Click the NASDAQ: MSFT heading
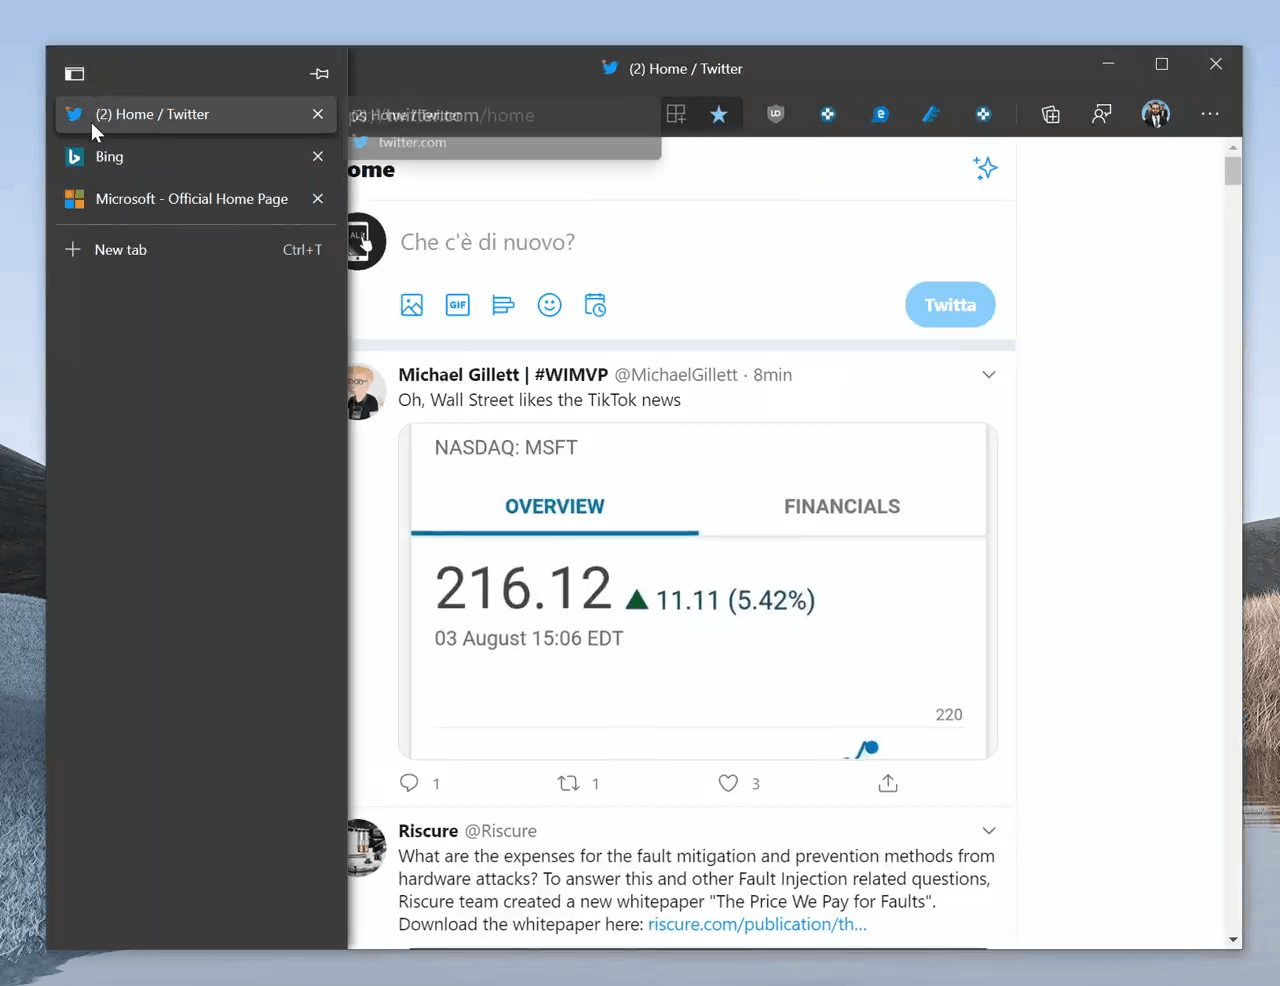The height and width of the screenshot is (986, 1280). click(x=506, y=448)
